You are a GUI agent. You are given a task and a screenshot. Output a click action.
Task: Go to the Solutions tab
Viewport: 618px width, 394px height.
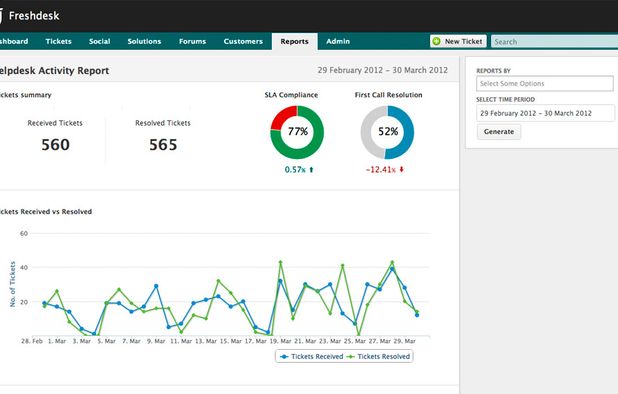[x=144, y=41]
